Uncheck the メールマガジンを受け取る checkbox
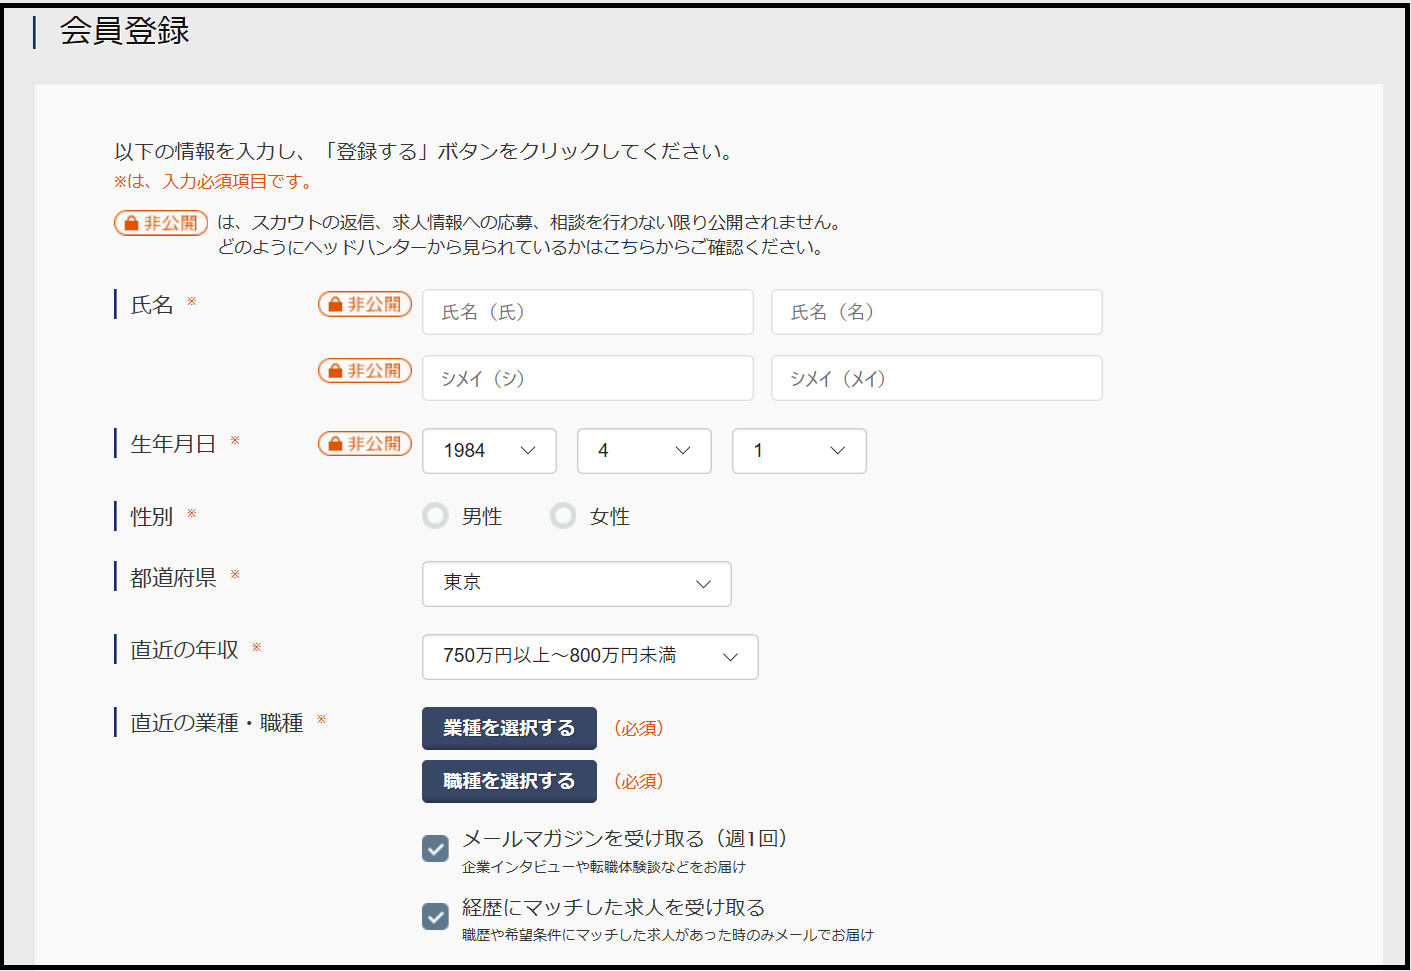 pyautogui.click(x=435, y=848)
